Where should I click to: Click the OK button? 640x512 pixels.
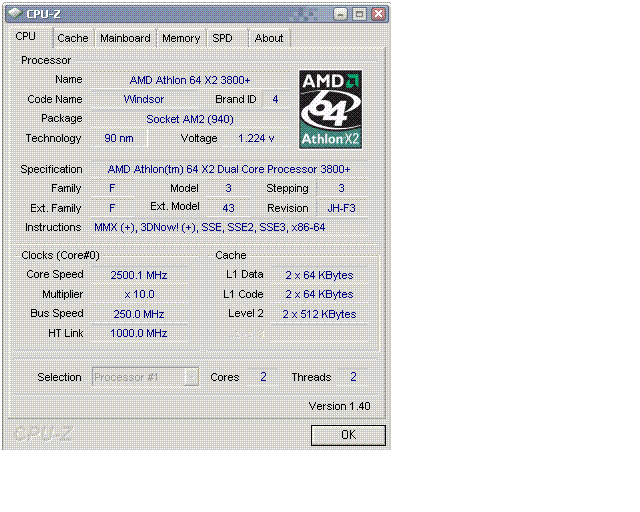tap(348, 435)
